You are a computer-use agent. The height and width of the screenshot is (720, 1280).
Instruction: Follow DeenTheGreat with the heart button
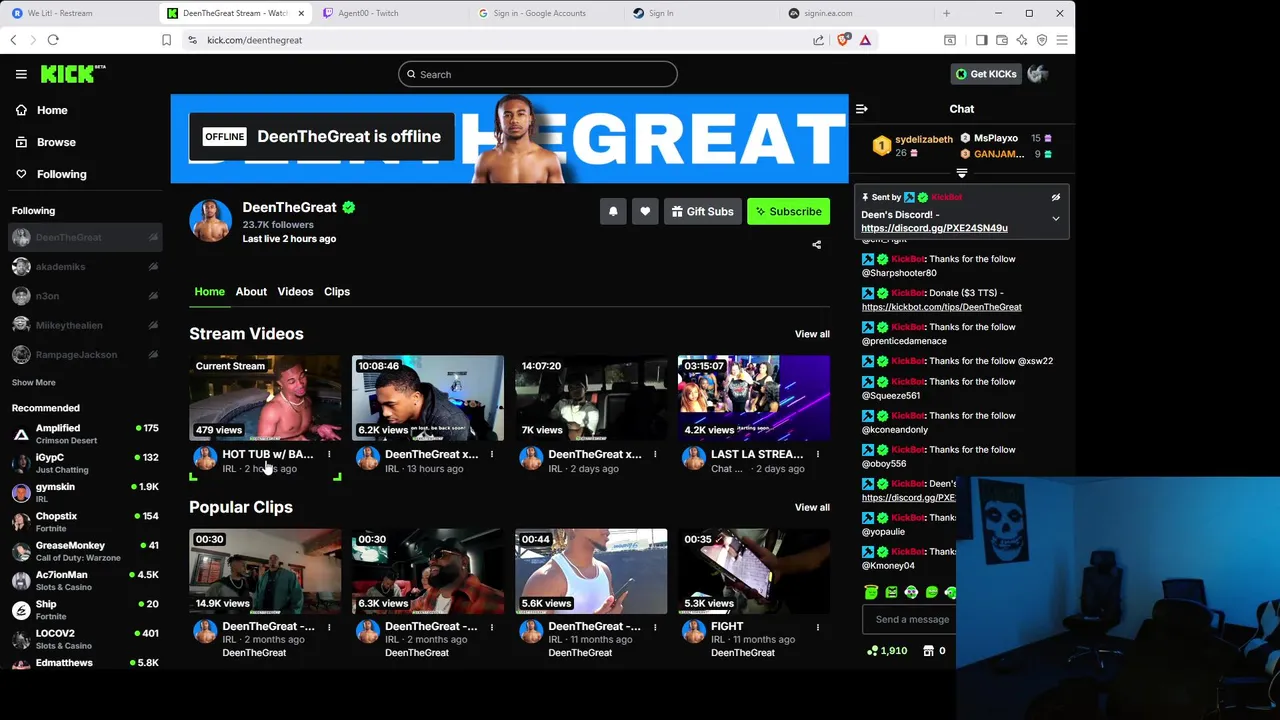tap(645, 211)
